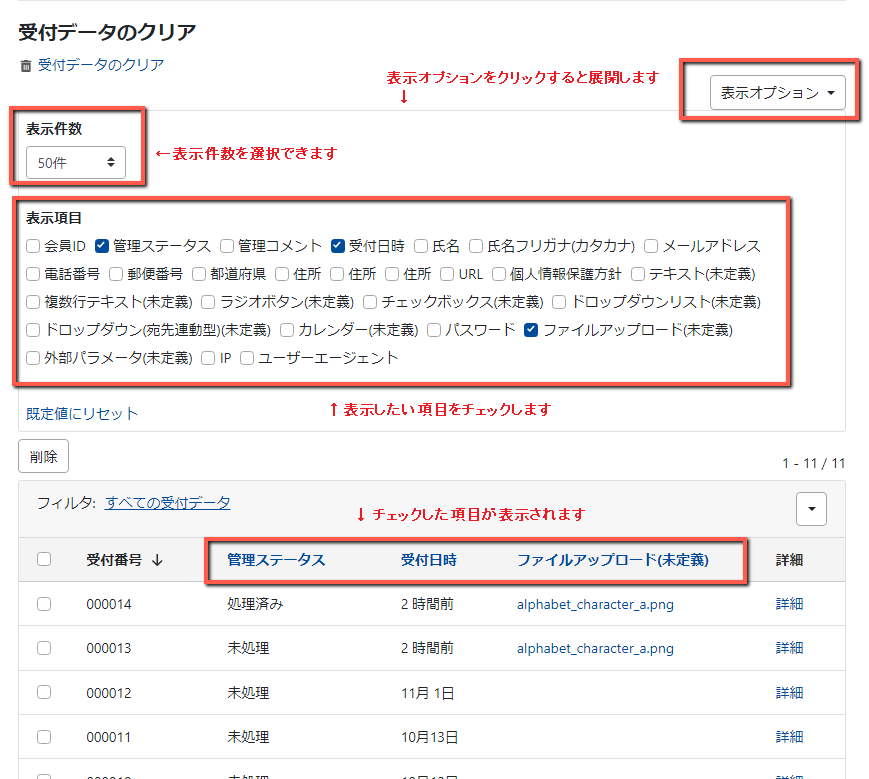Image resolution: width=869 pixels, height=779 pixels.
Task: Check the row checkbox for entry 000014
Action: point(44,605)
